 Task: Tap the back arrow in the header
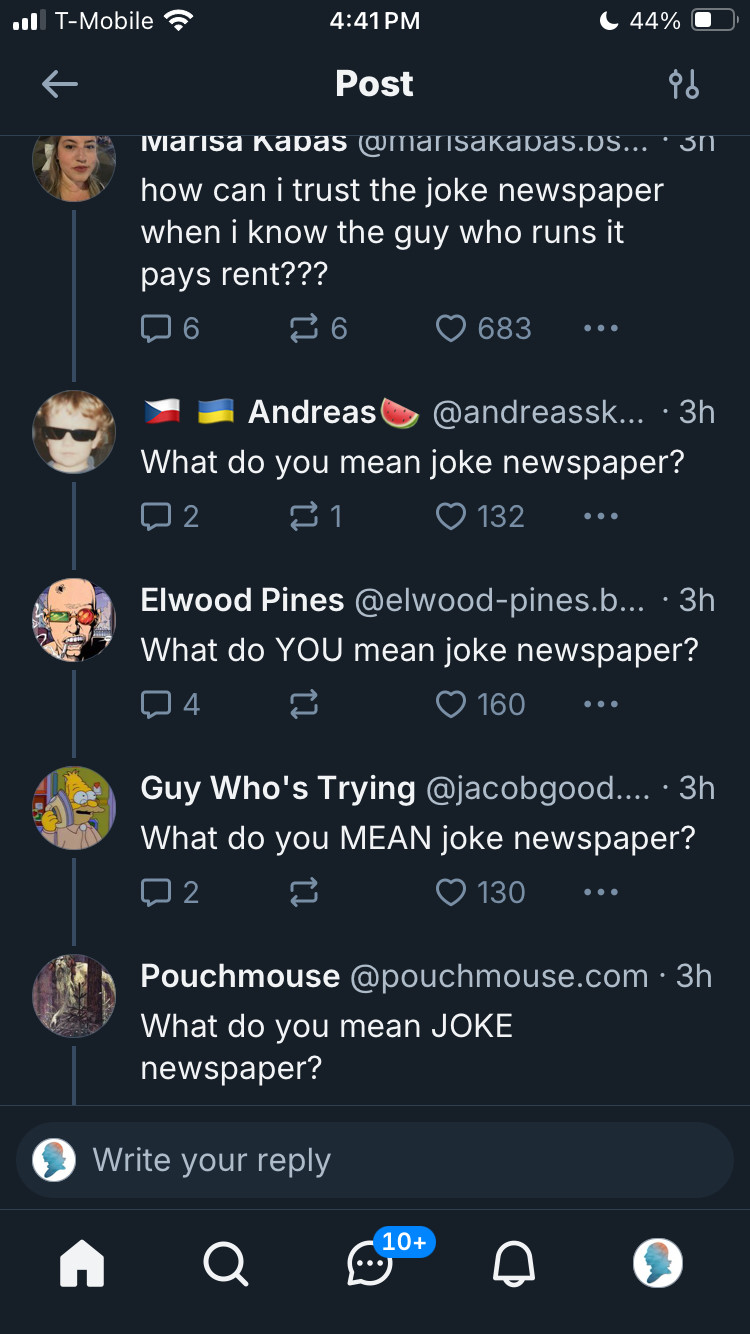(x=60, y=85)
